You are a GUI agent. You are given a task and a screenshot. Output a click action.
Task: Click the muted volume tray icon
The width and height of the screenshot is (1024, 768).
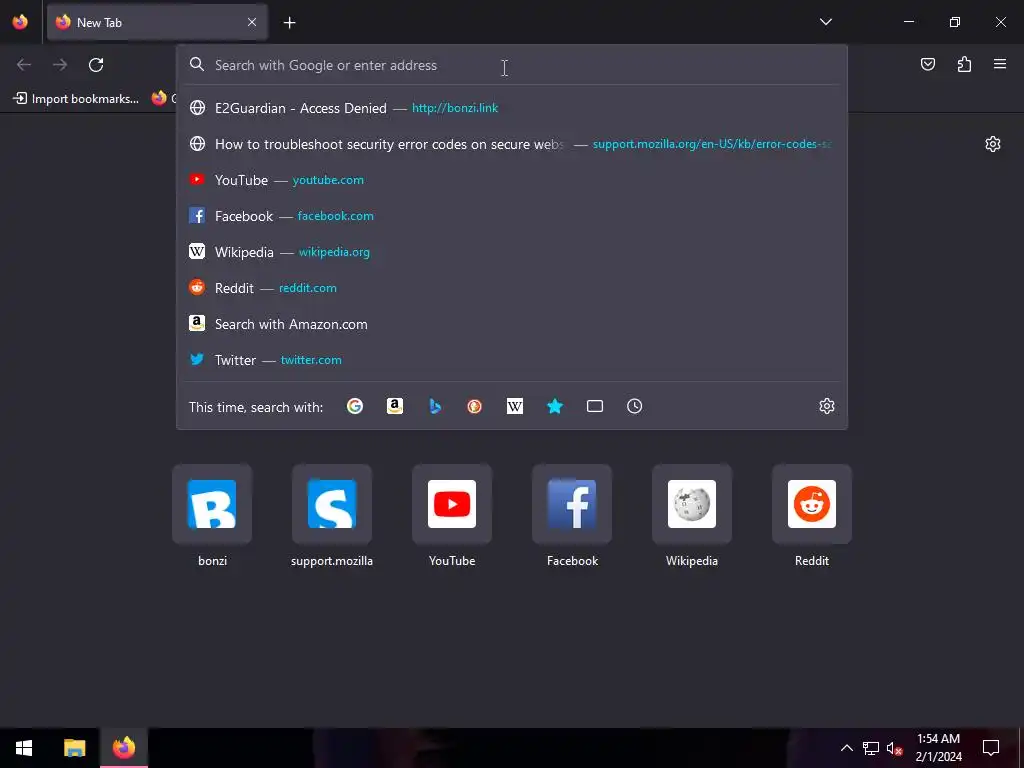point(894,748)
